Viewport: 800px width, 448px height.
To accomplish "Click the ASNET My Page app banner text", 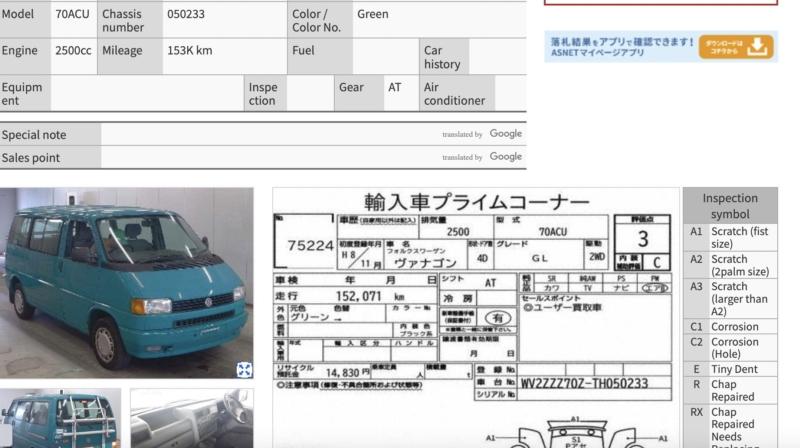I will point(621,46).
